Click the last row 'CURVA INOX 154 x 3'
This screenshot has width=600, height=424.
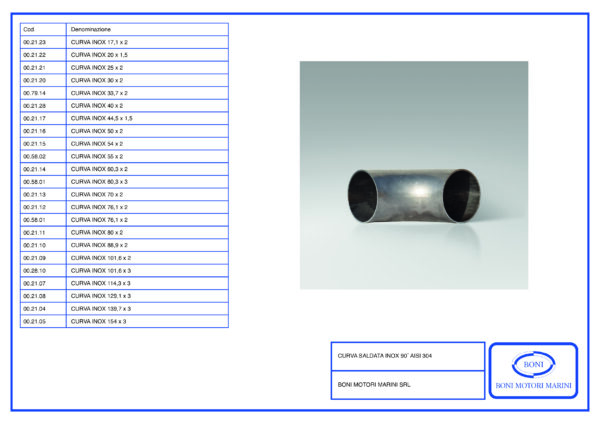point(98,321)
